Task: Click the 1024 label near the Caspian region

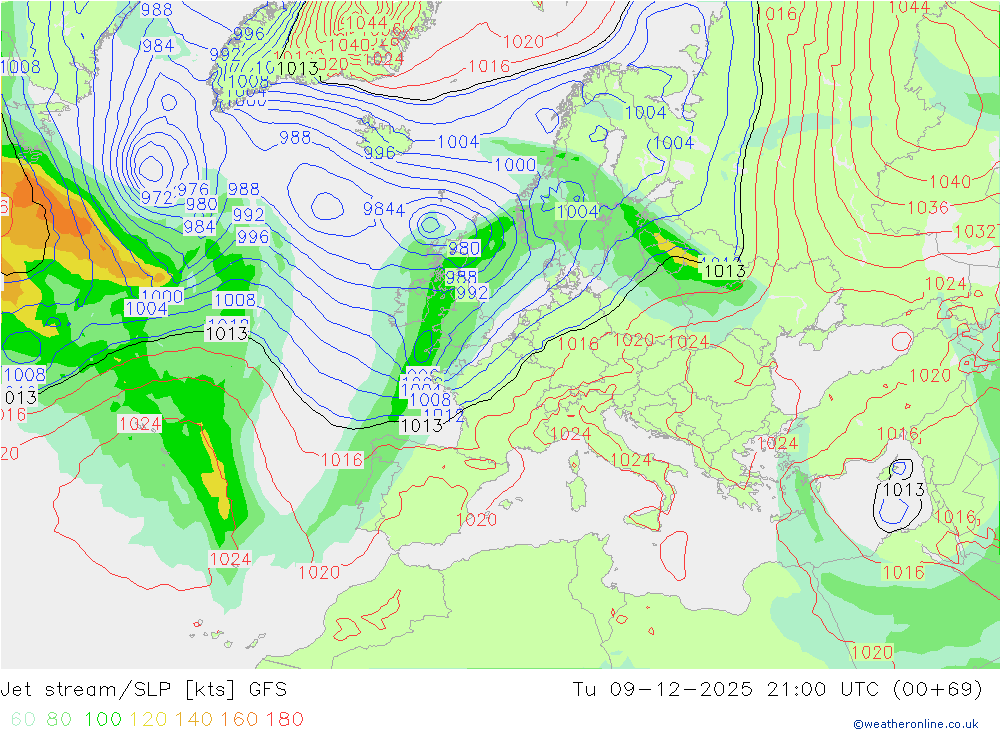Action: click(x=946, y=283)
